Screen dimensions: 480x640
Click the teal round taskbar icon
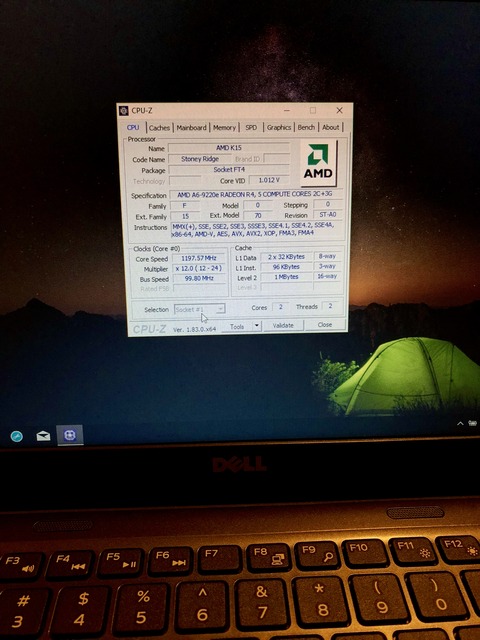(x=17, y=437)
